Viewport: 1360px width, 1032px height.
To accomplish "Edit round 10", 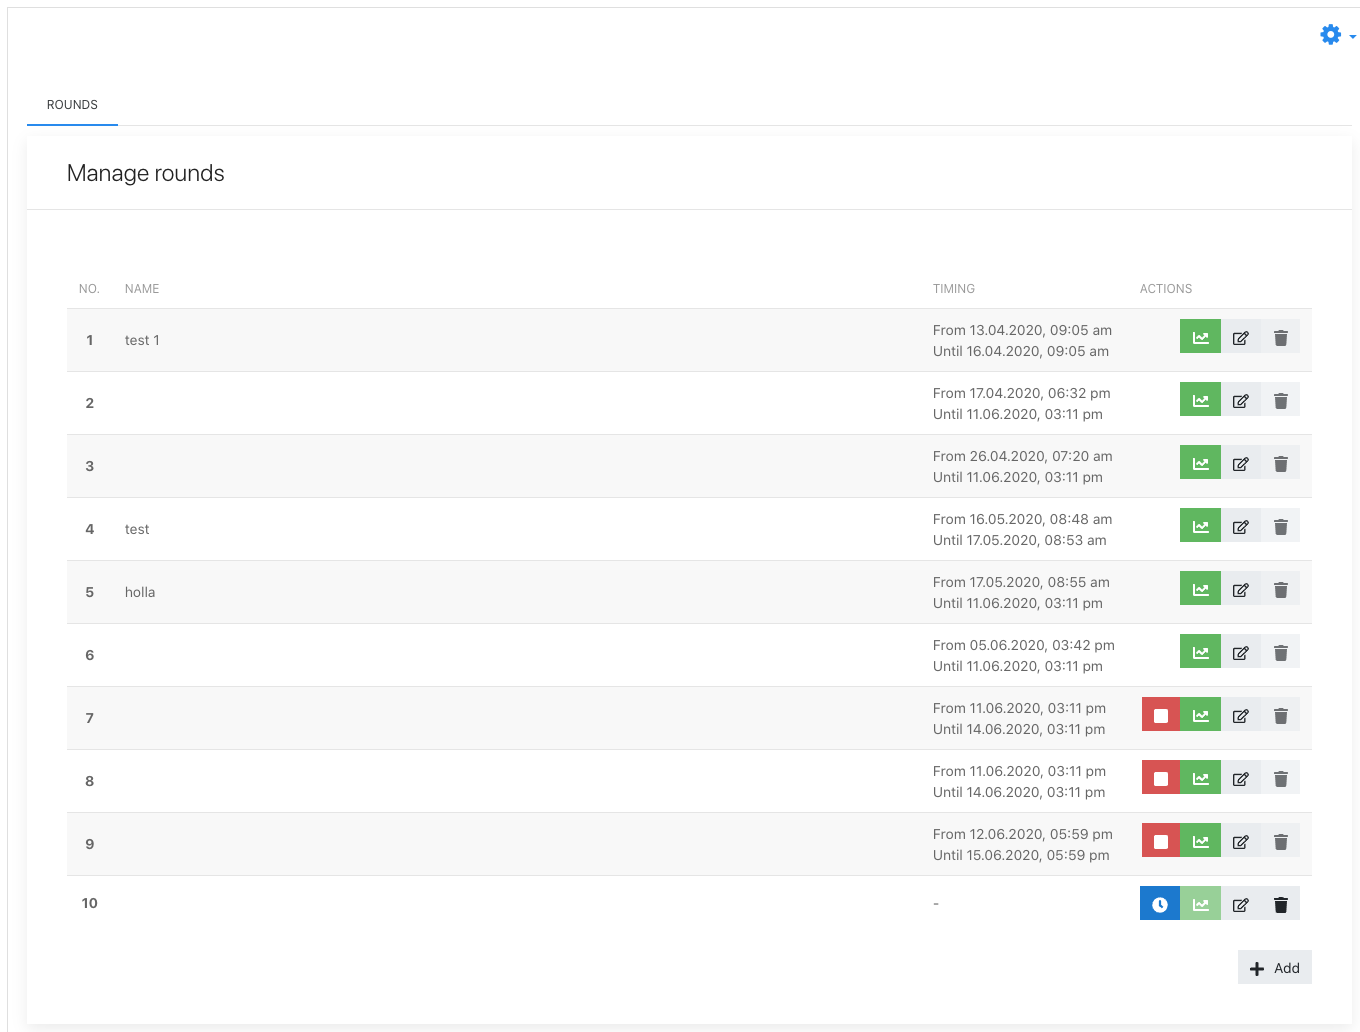I will click(x=1241, y=904).
